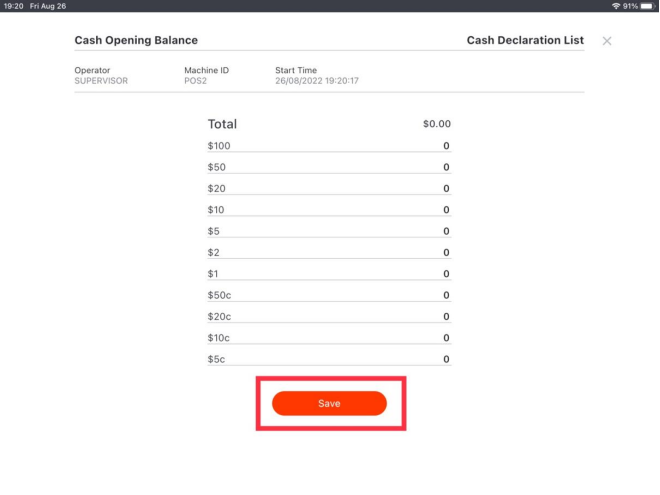Edit the $5 note count field
This screenshot has height=495, width=660.
click(x=329, y=231)
